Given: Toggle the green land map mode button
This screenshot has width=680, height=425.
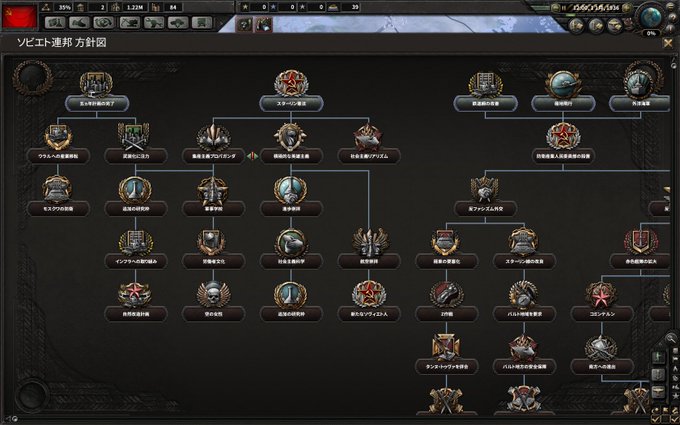Looking at the screenshot, I should click(x=658, y=357).
